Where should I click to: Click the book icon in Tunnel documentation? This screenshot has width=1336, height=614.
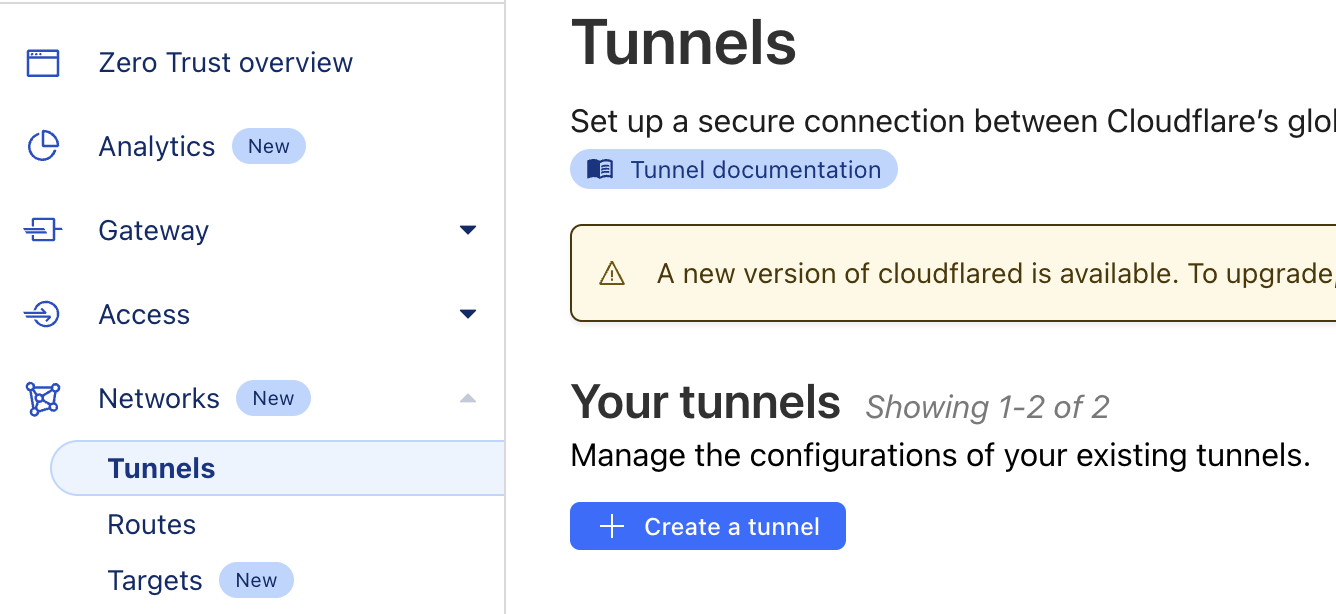pos(600,169)
